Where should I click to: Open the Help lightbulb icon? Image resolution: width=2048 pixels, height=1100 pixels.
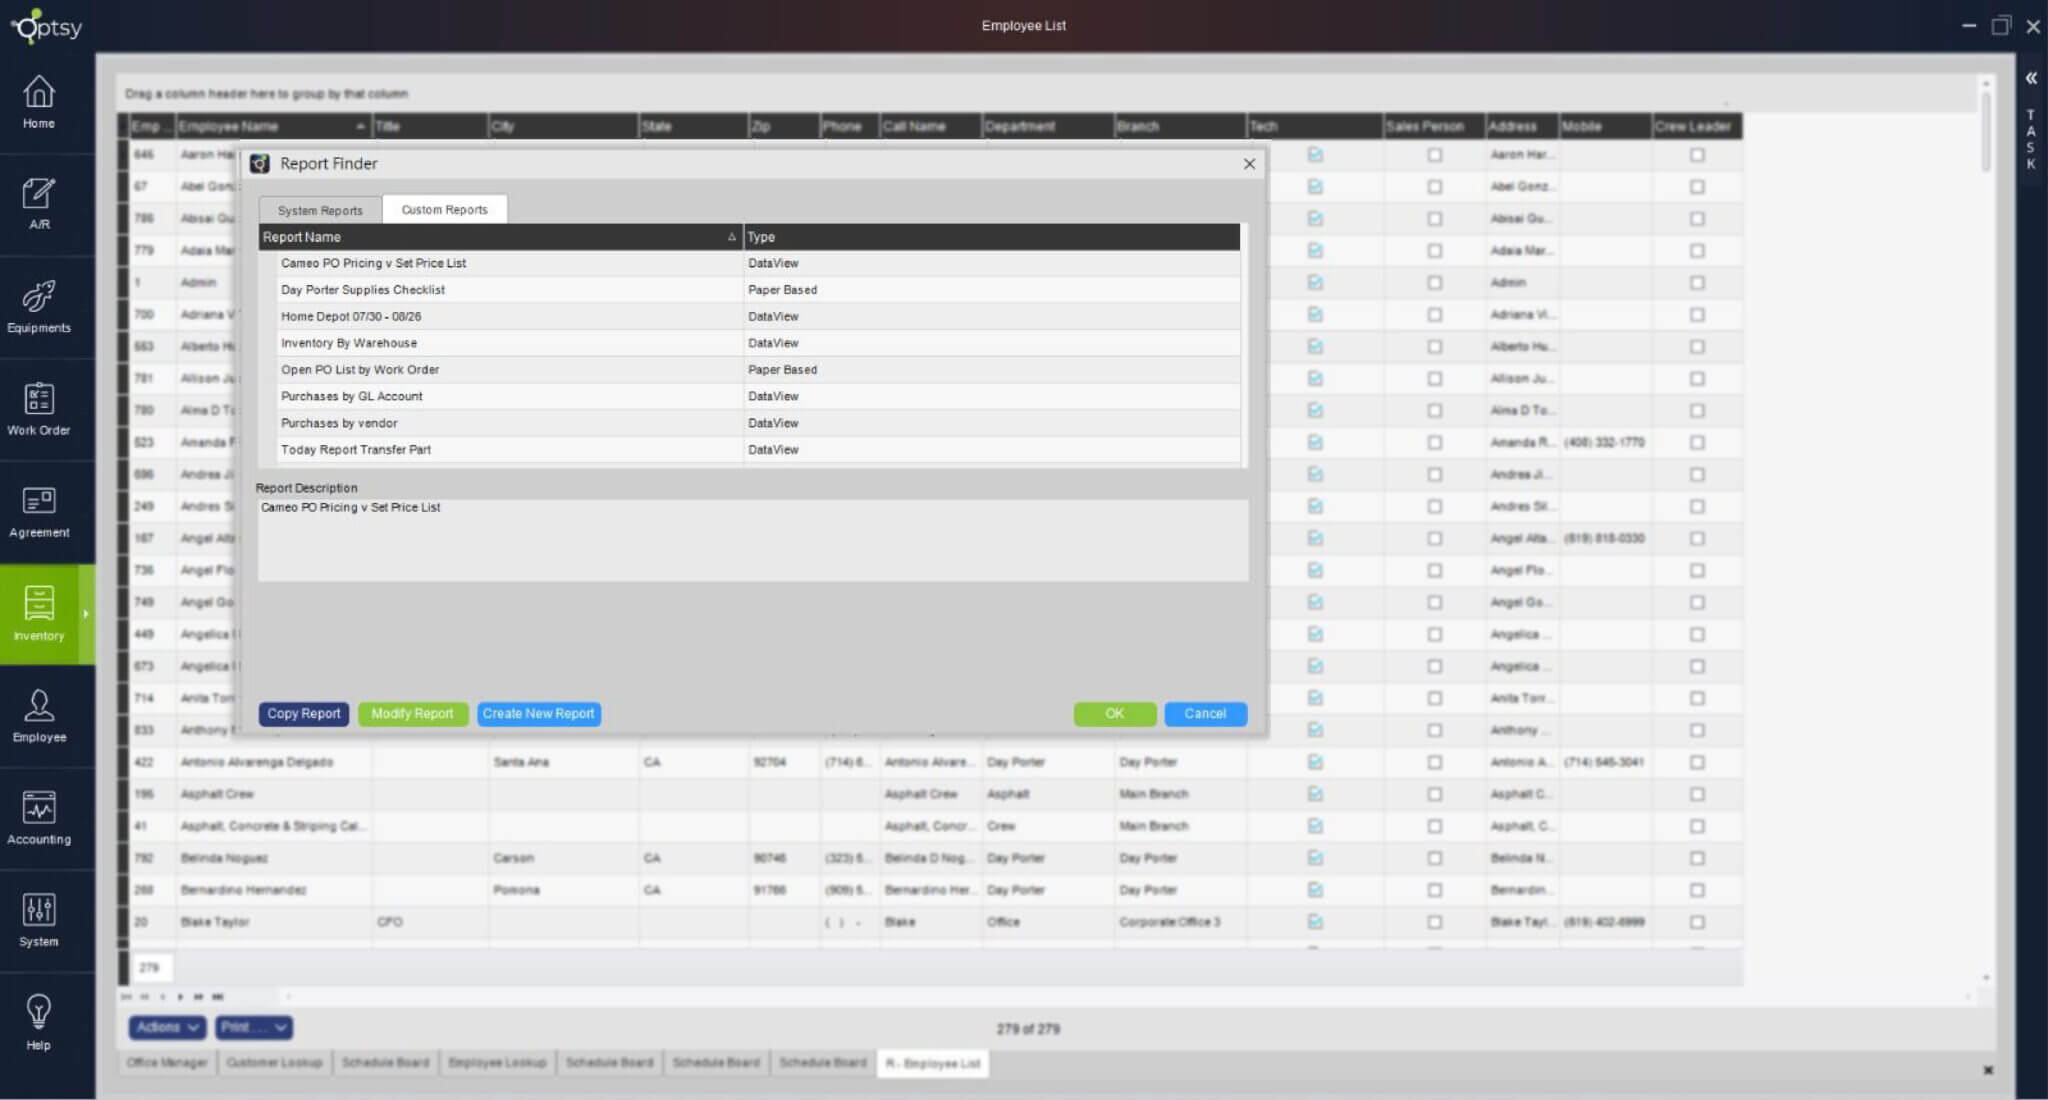tap(39, 1022)
